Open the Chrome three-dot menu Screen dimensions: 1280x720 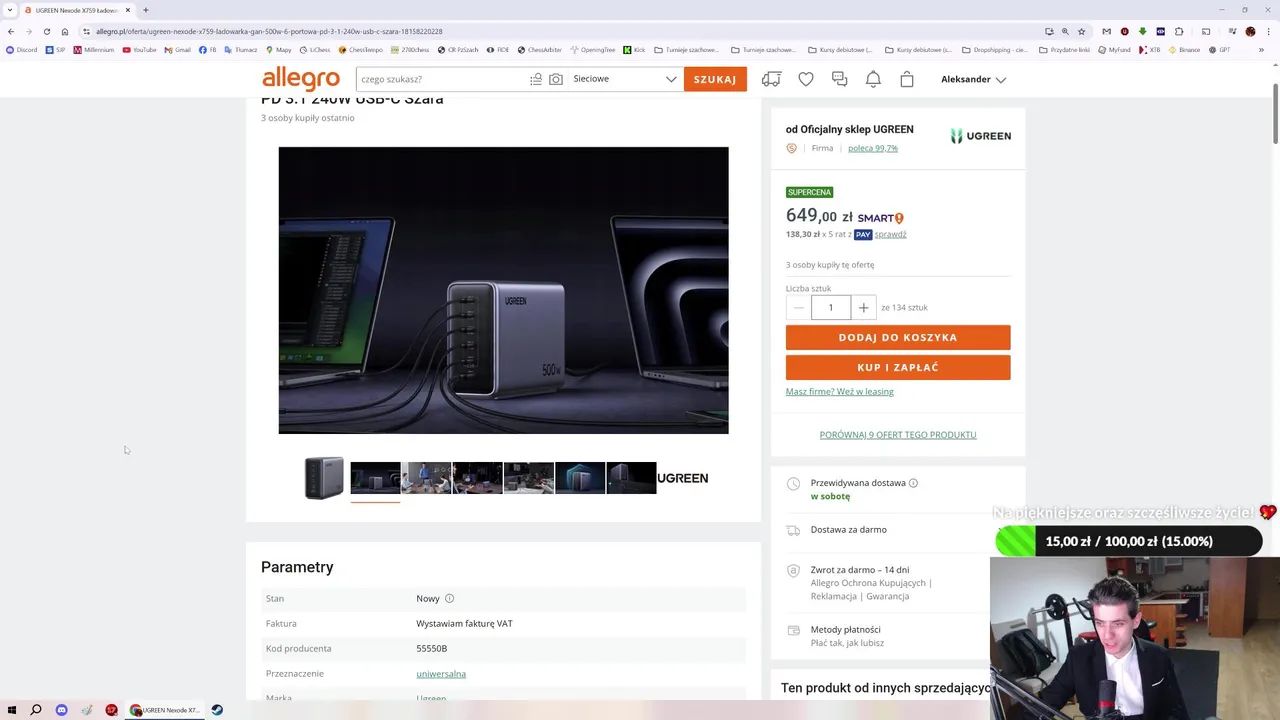click(1267, 31)
